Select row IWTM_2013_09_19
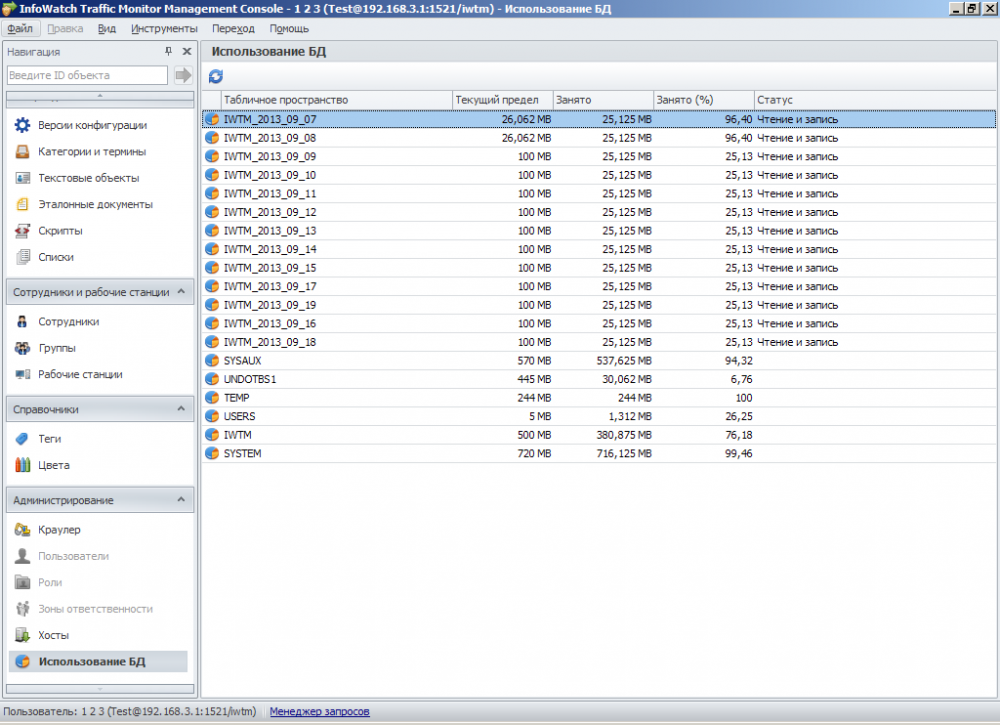The height and width of the screenshot is (725, 1000). click(x=599, y=305)
